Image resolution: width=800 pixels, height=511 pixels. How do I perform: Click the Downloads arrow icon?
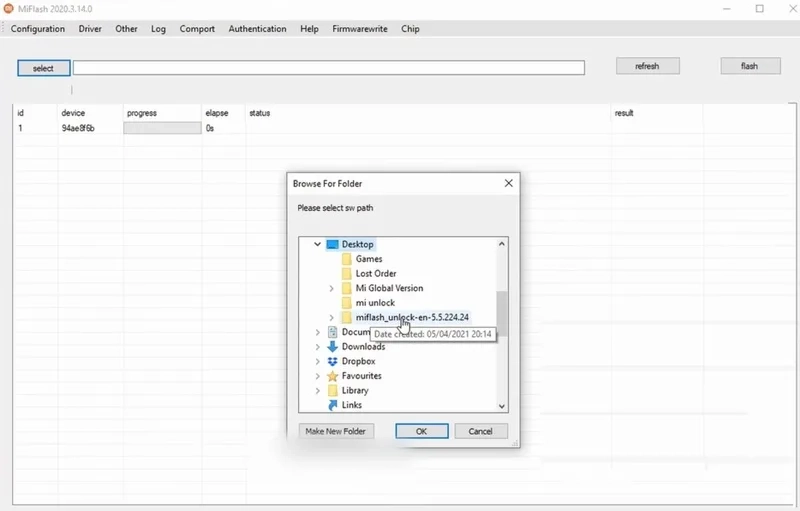tap(333, 347)
